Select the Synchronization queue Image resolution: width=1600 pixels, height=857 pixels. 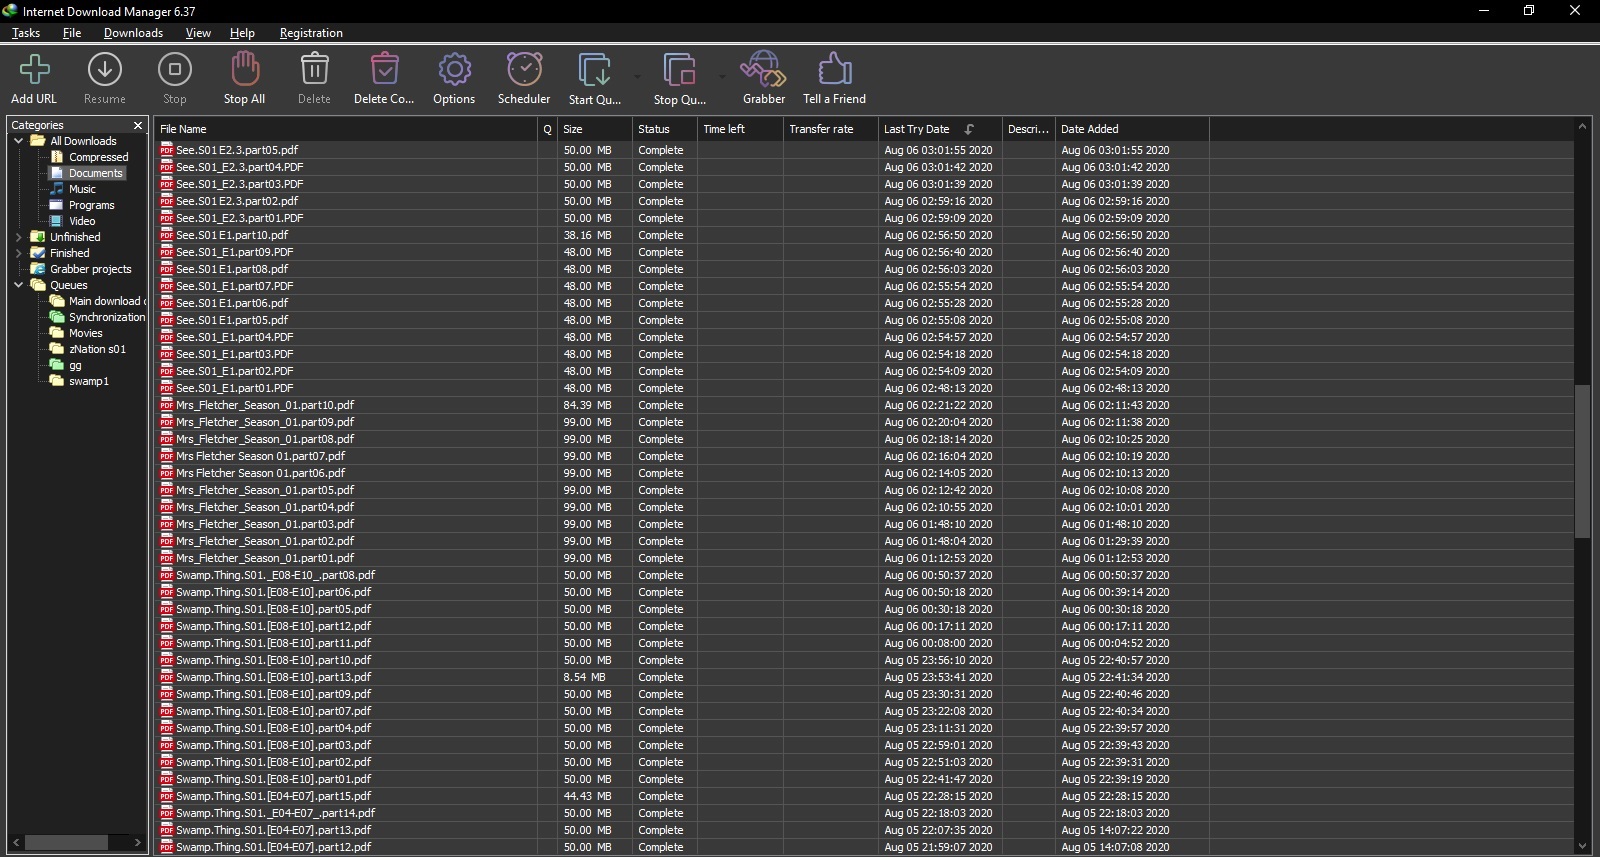tap(106, 317)
